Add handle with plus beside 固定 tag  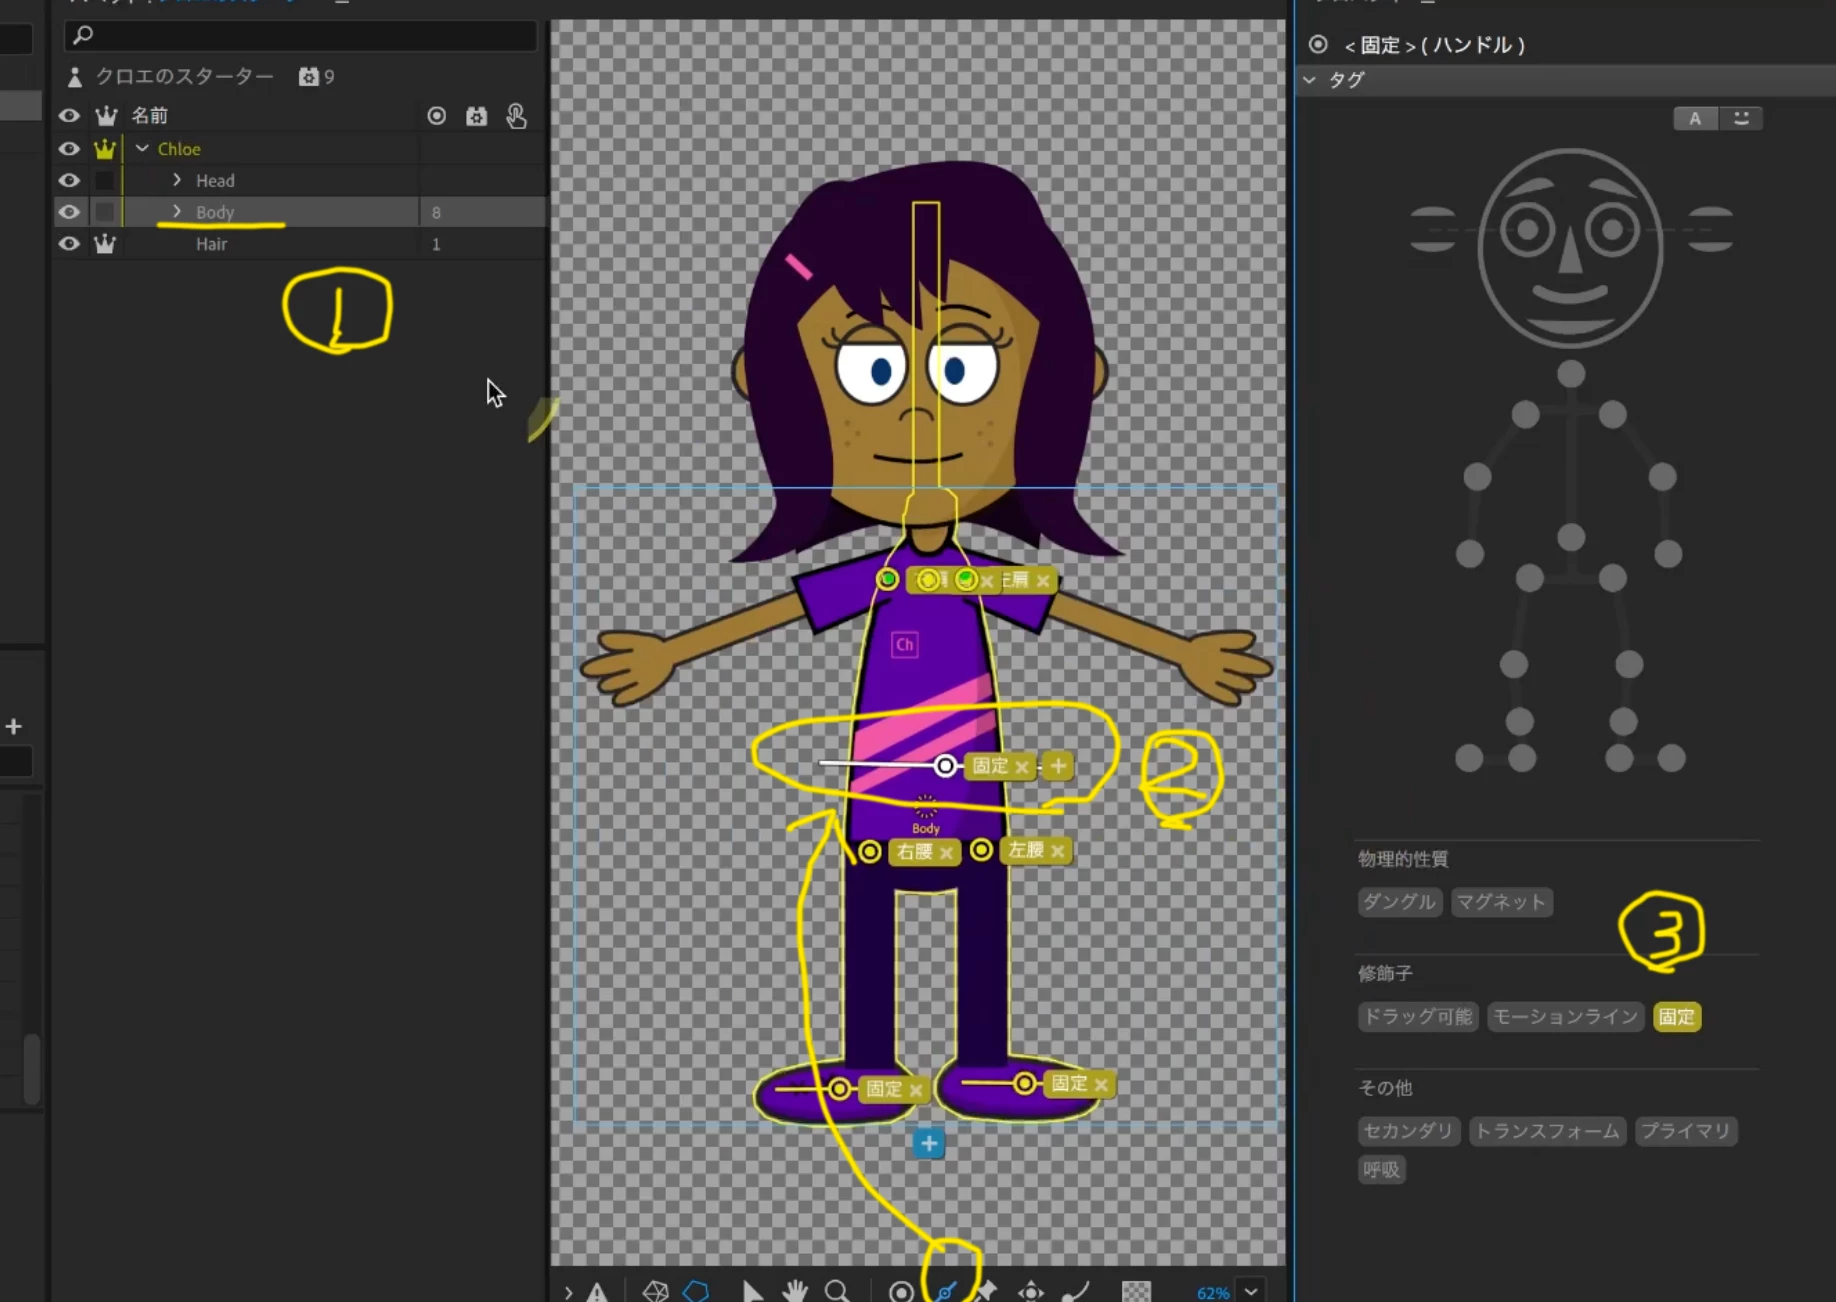pyautogui.click(x=1058, y=766)
